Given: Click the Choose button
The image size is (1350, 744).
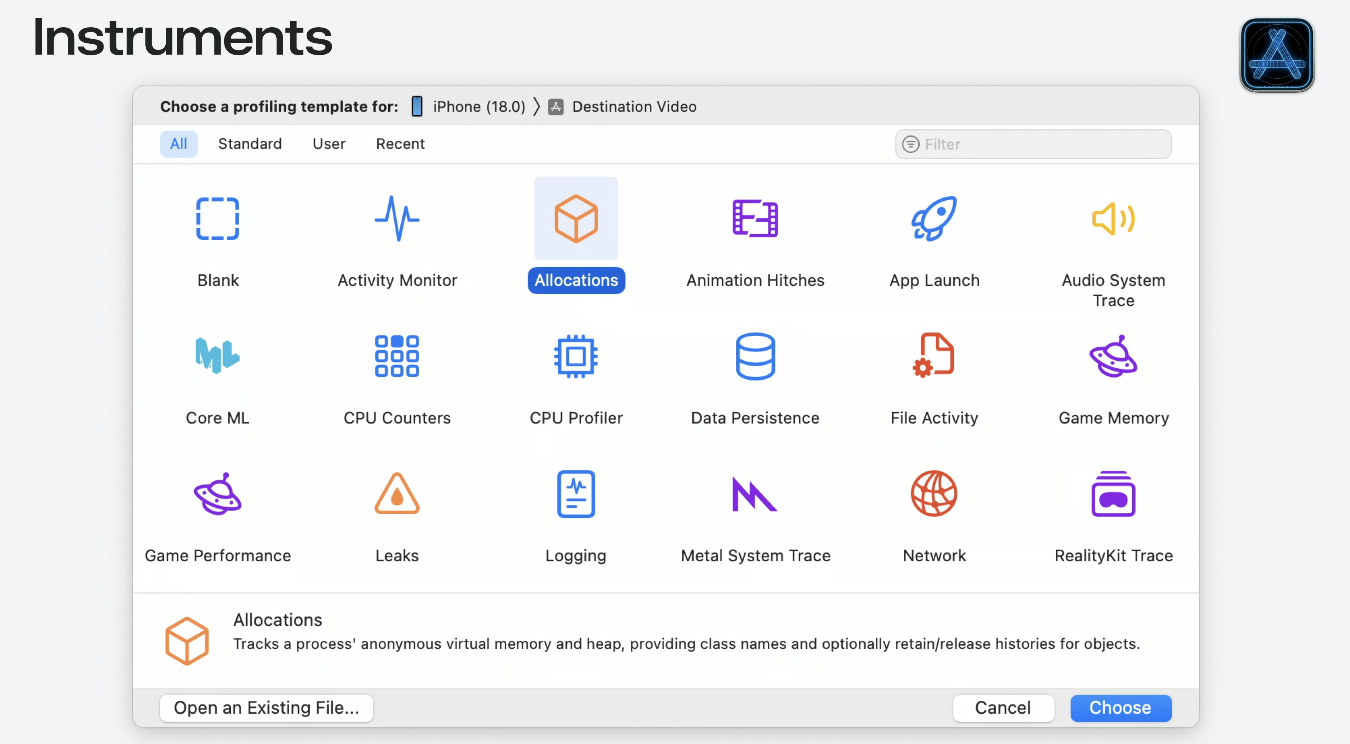Looking at the screenshot, I should coord(1120,708).
